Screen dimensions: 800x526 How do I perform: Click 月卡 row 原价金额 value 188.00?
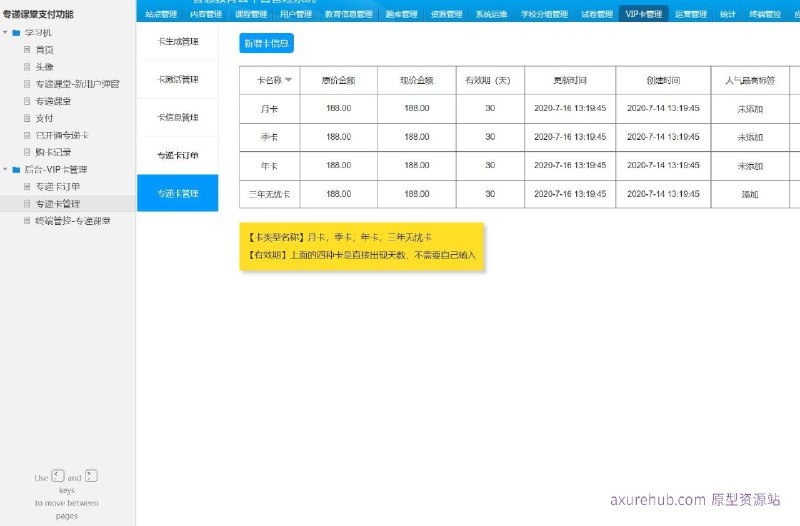click(x=339, y=108)
